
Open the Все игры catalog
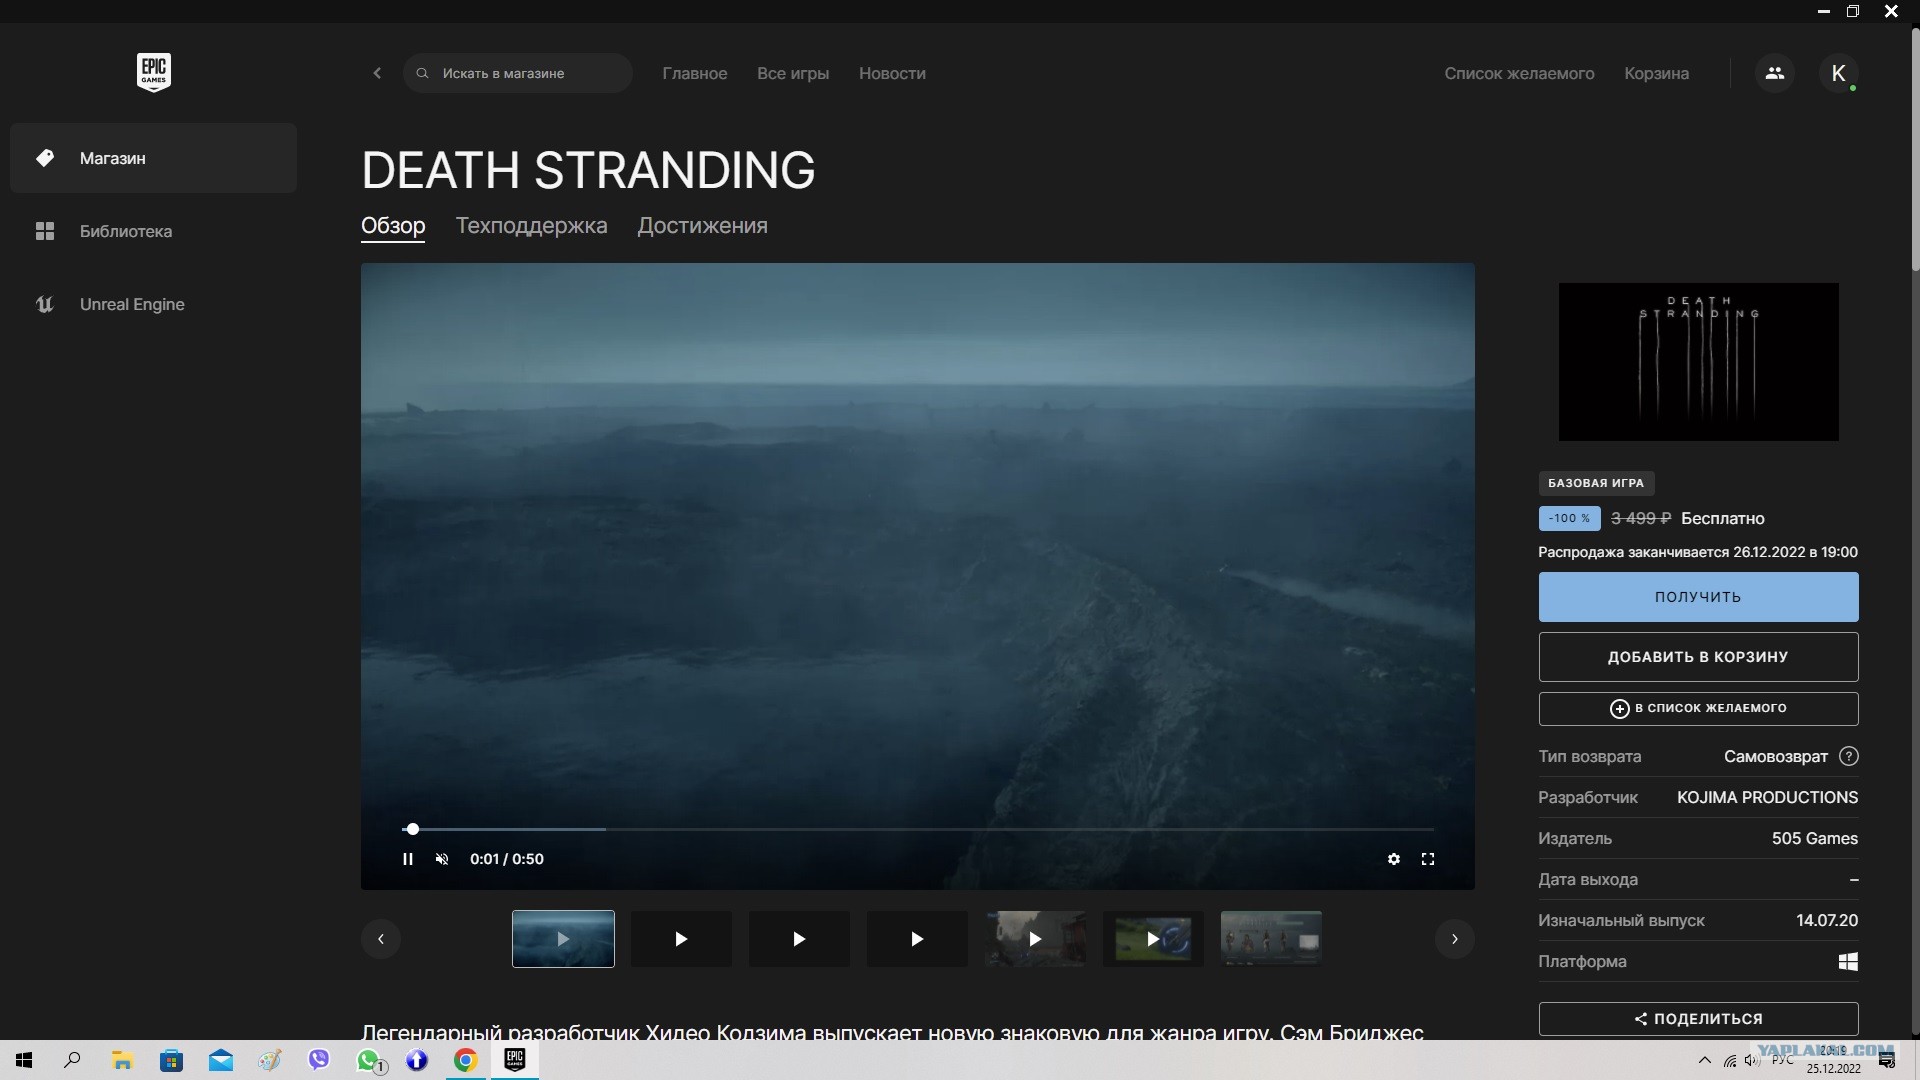pyautogui.click(x=793, y=73)
